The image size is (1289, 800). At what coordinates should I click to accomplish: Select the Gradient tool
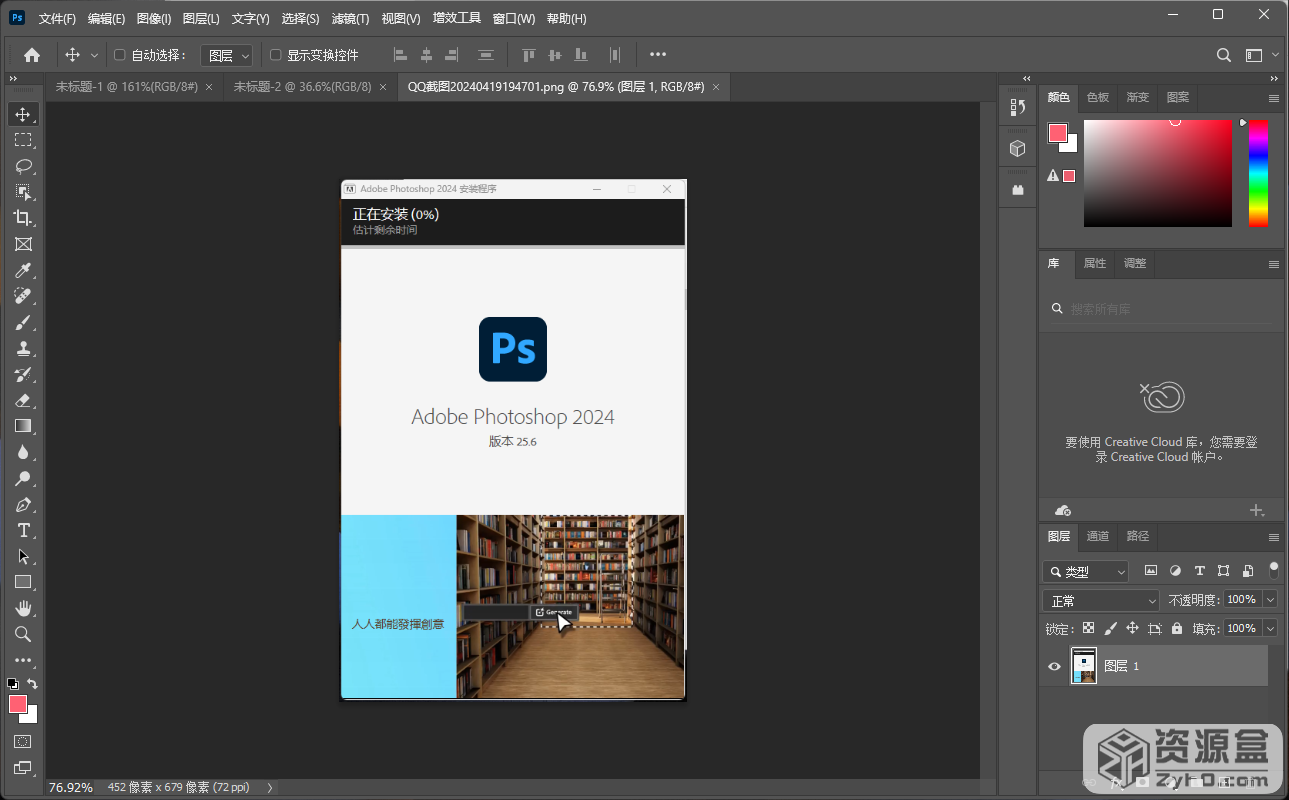point(23,426)
